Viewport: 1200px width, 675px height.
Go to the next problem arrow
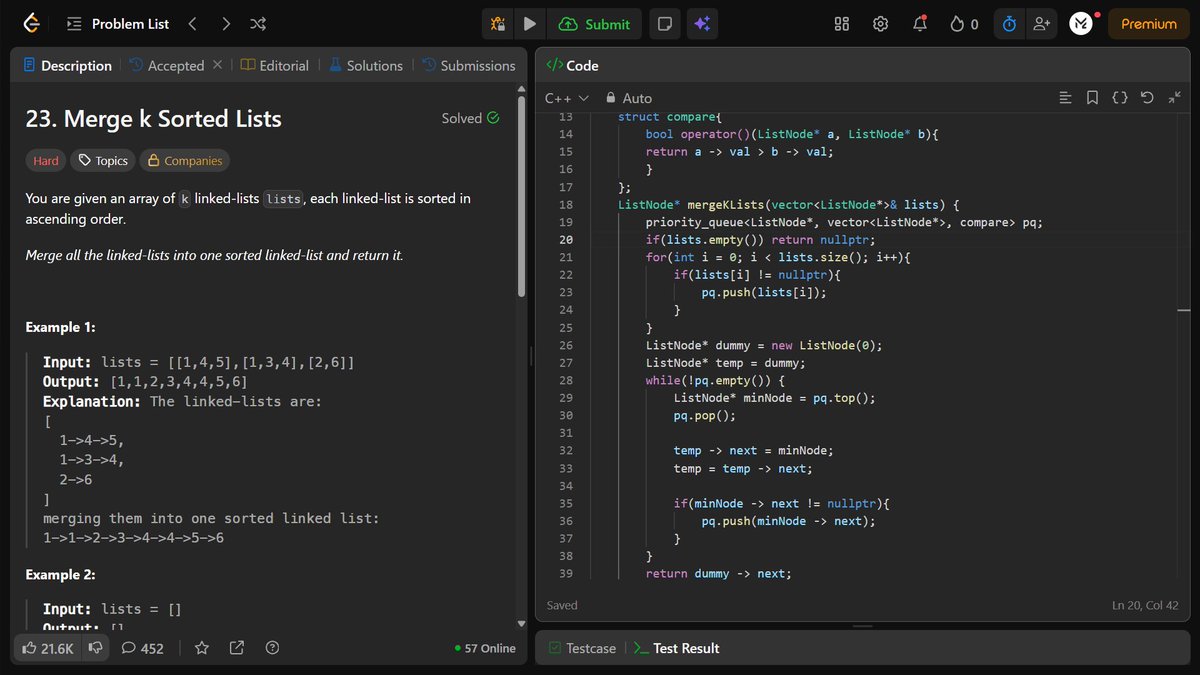(x=226, y=24)
